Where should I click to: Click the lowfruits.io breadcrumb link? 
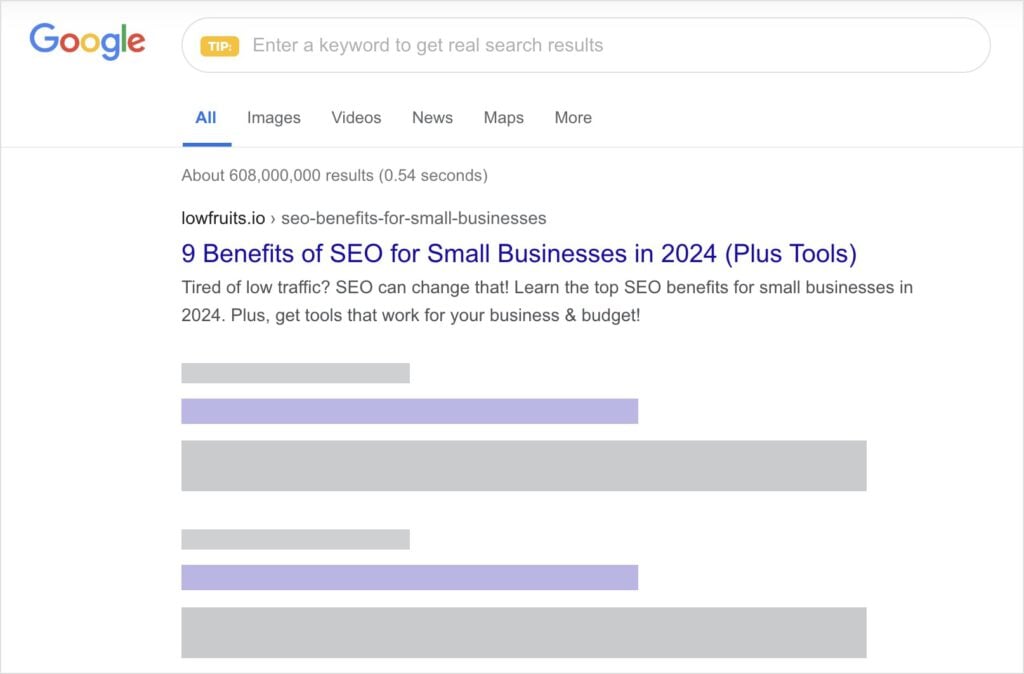(x=223, y=218)
